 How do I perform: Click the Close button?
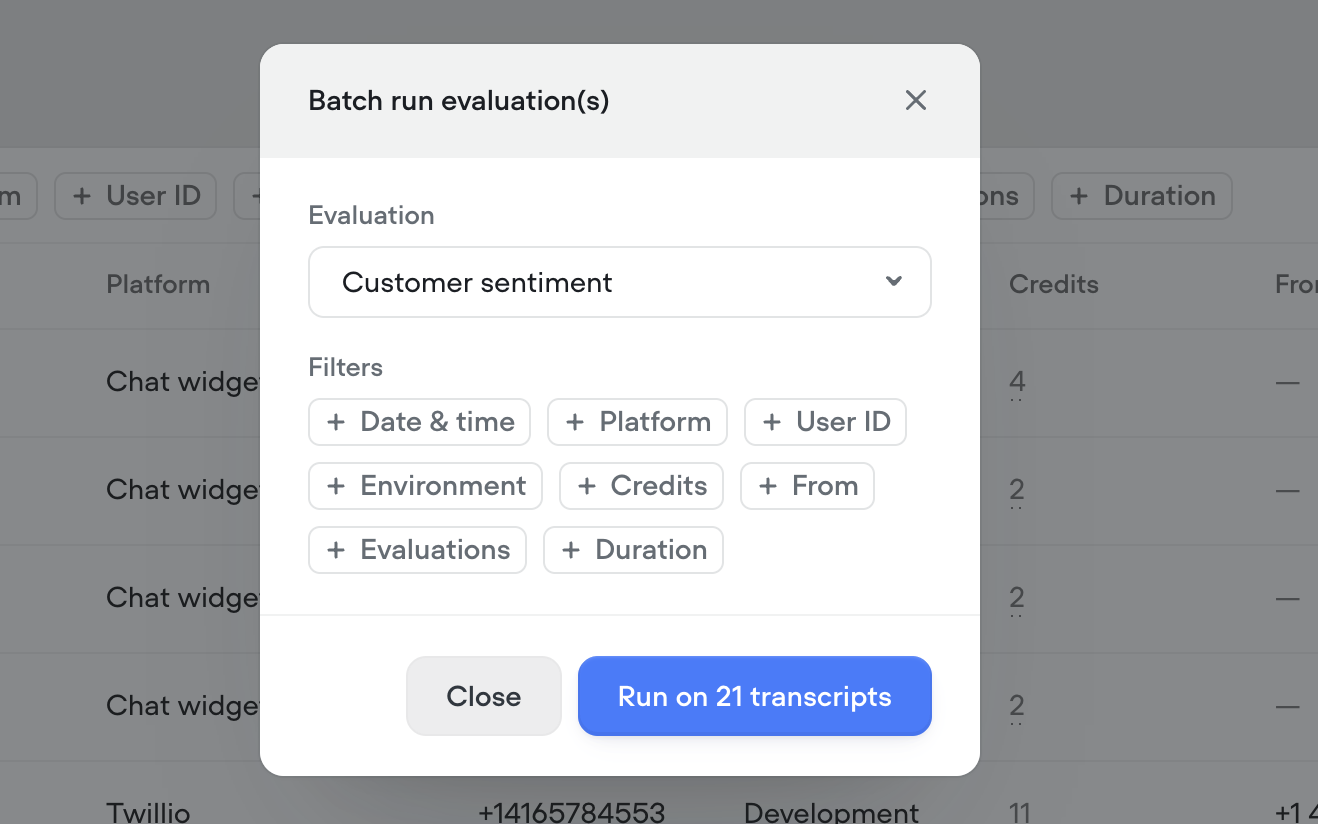[483, 696]
